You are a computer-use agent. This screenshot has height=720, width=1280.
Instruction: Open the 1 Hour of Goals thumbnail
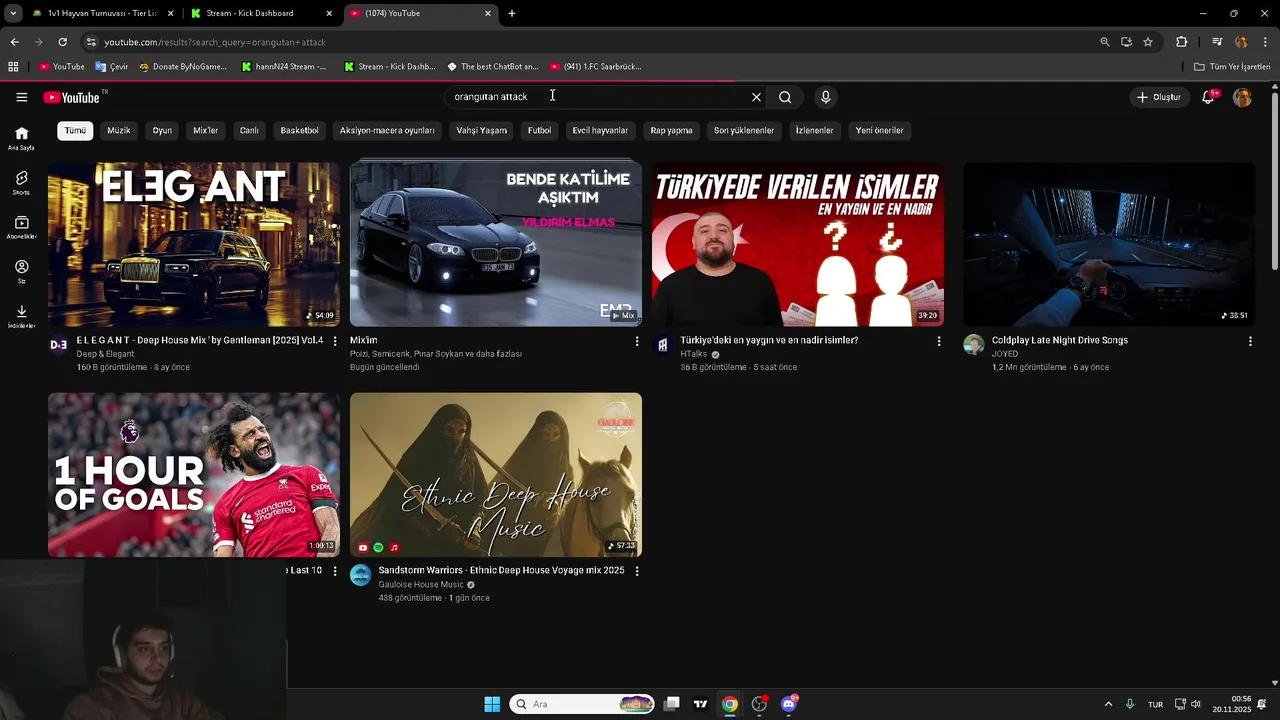[194, 475]
